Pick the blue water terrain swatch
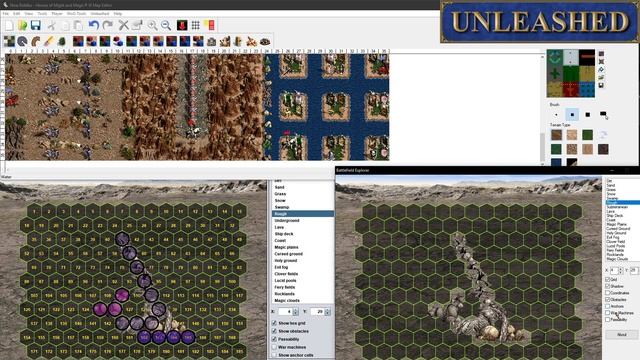Viewport: 640px width, 360px height. [x=556, y=162]
